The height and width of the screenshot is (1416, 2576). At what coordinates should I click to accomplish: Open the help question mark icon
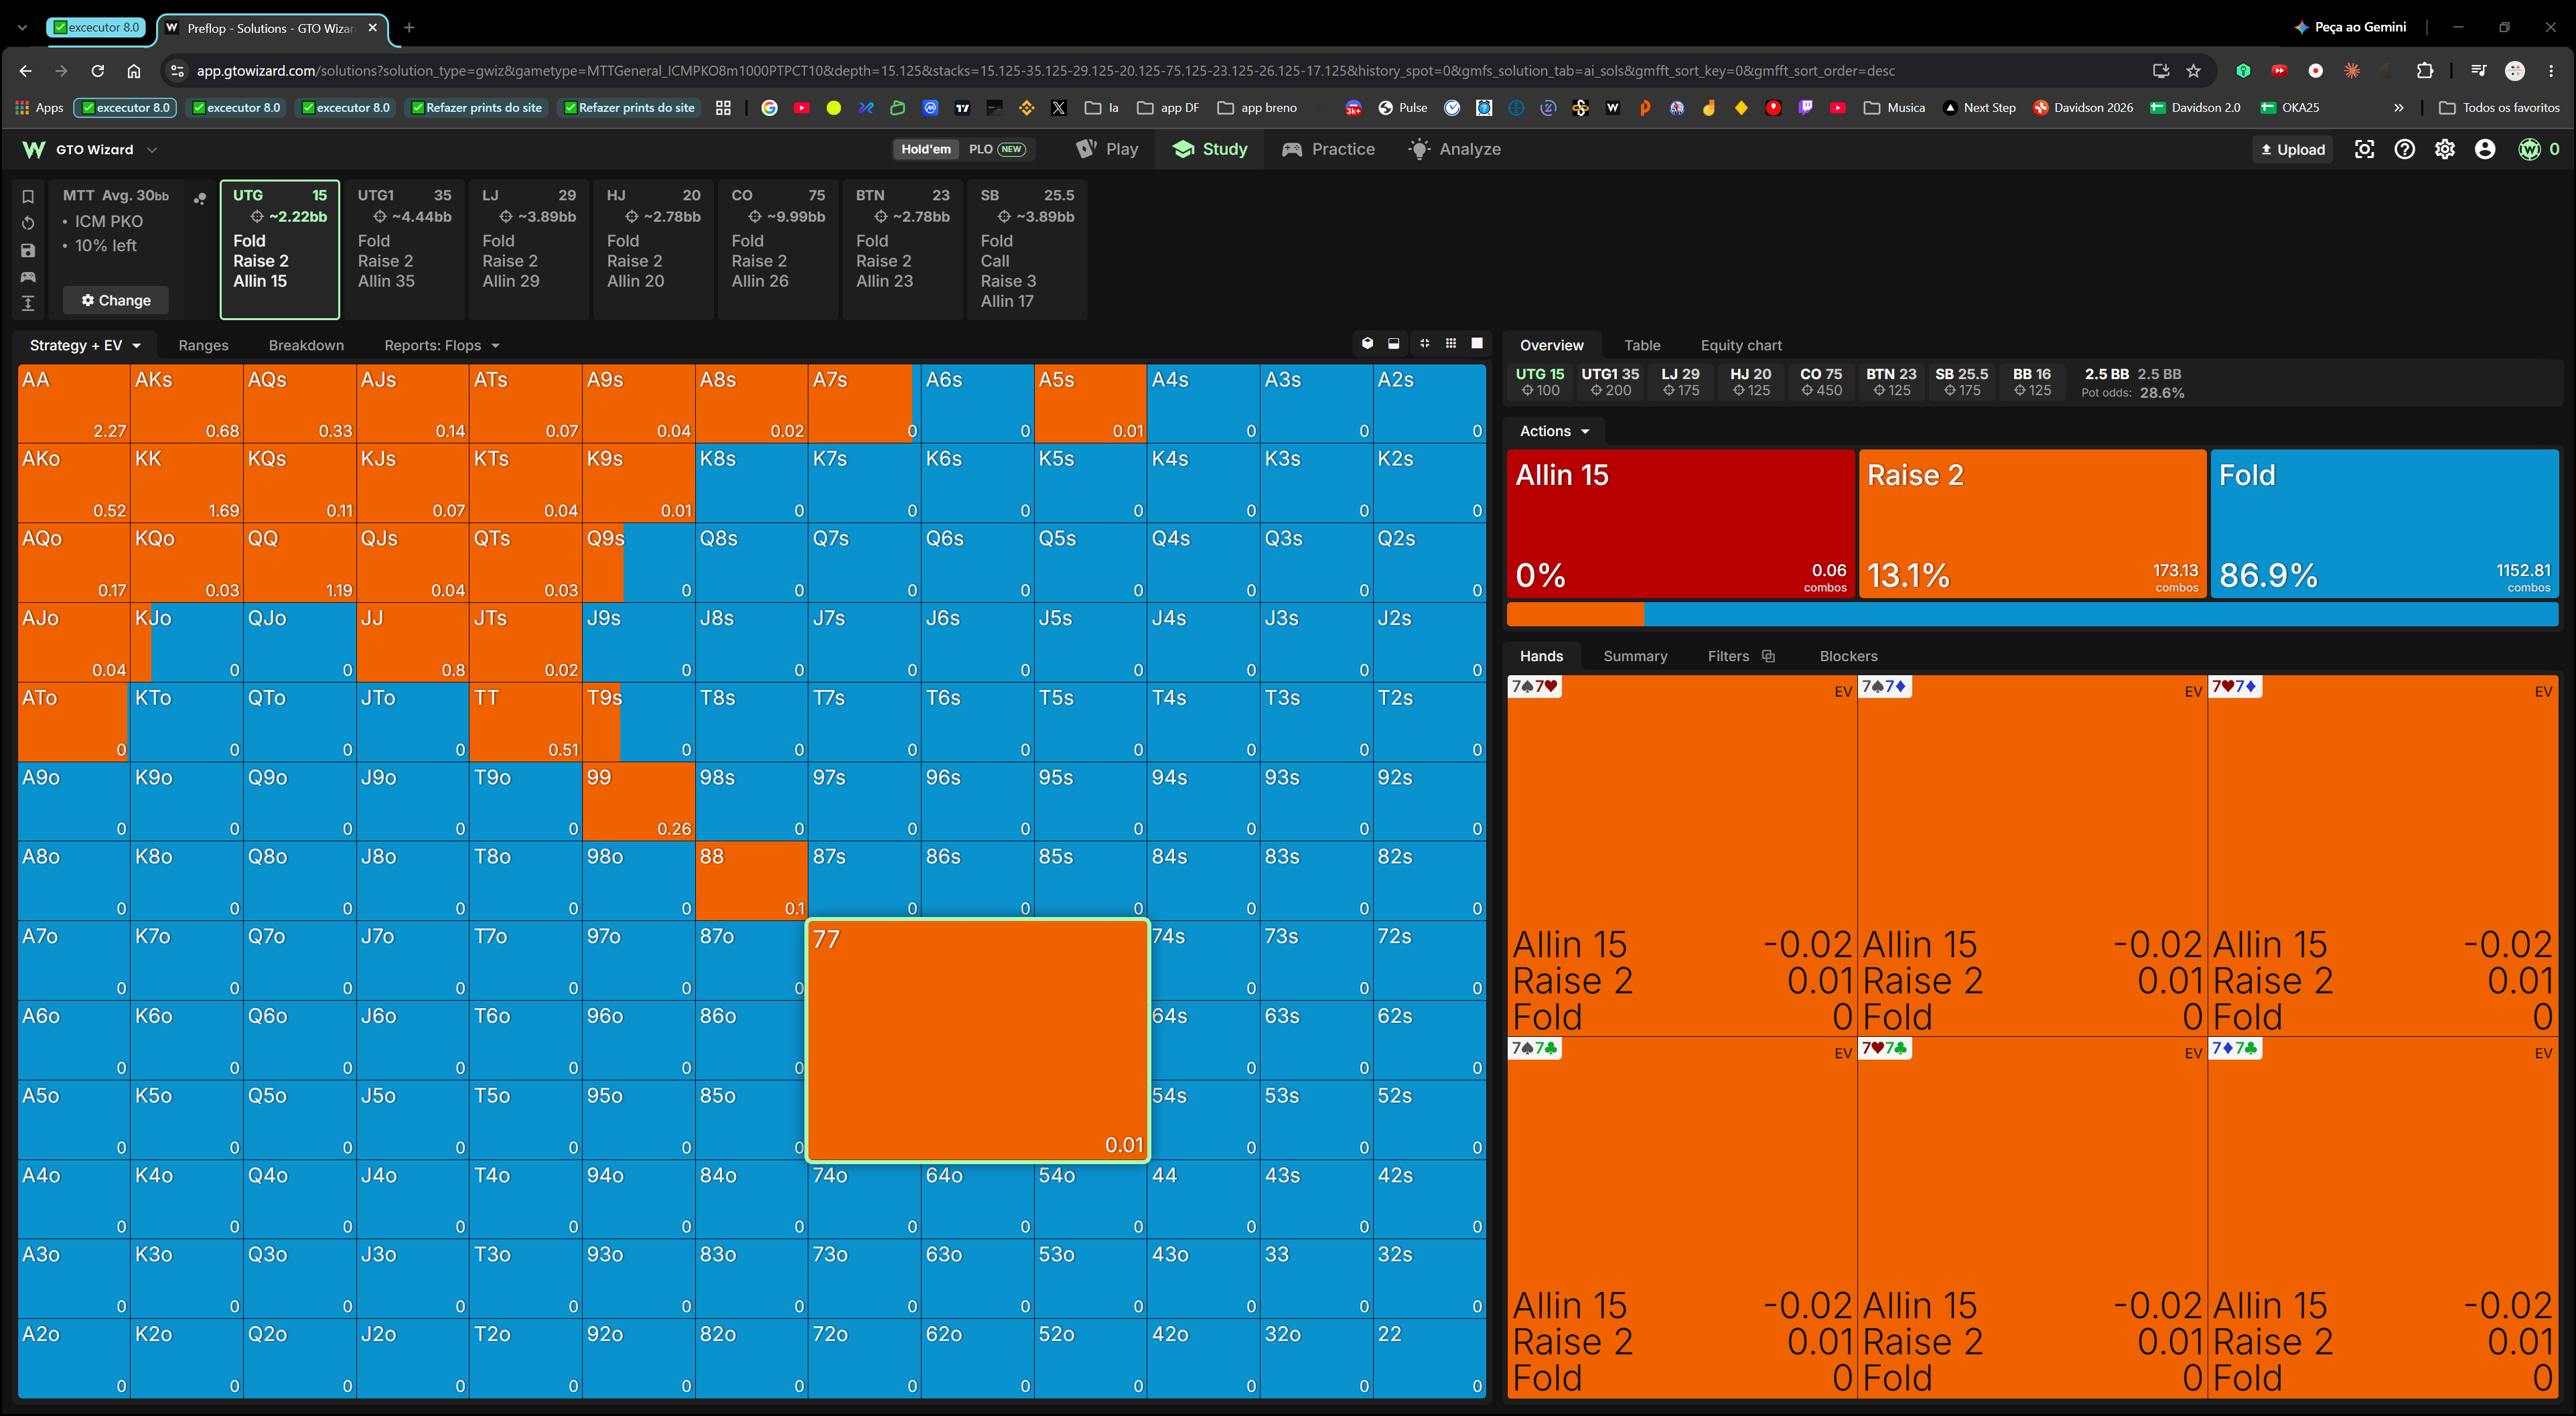2404,149
